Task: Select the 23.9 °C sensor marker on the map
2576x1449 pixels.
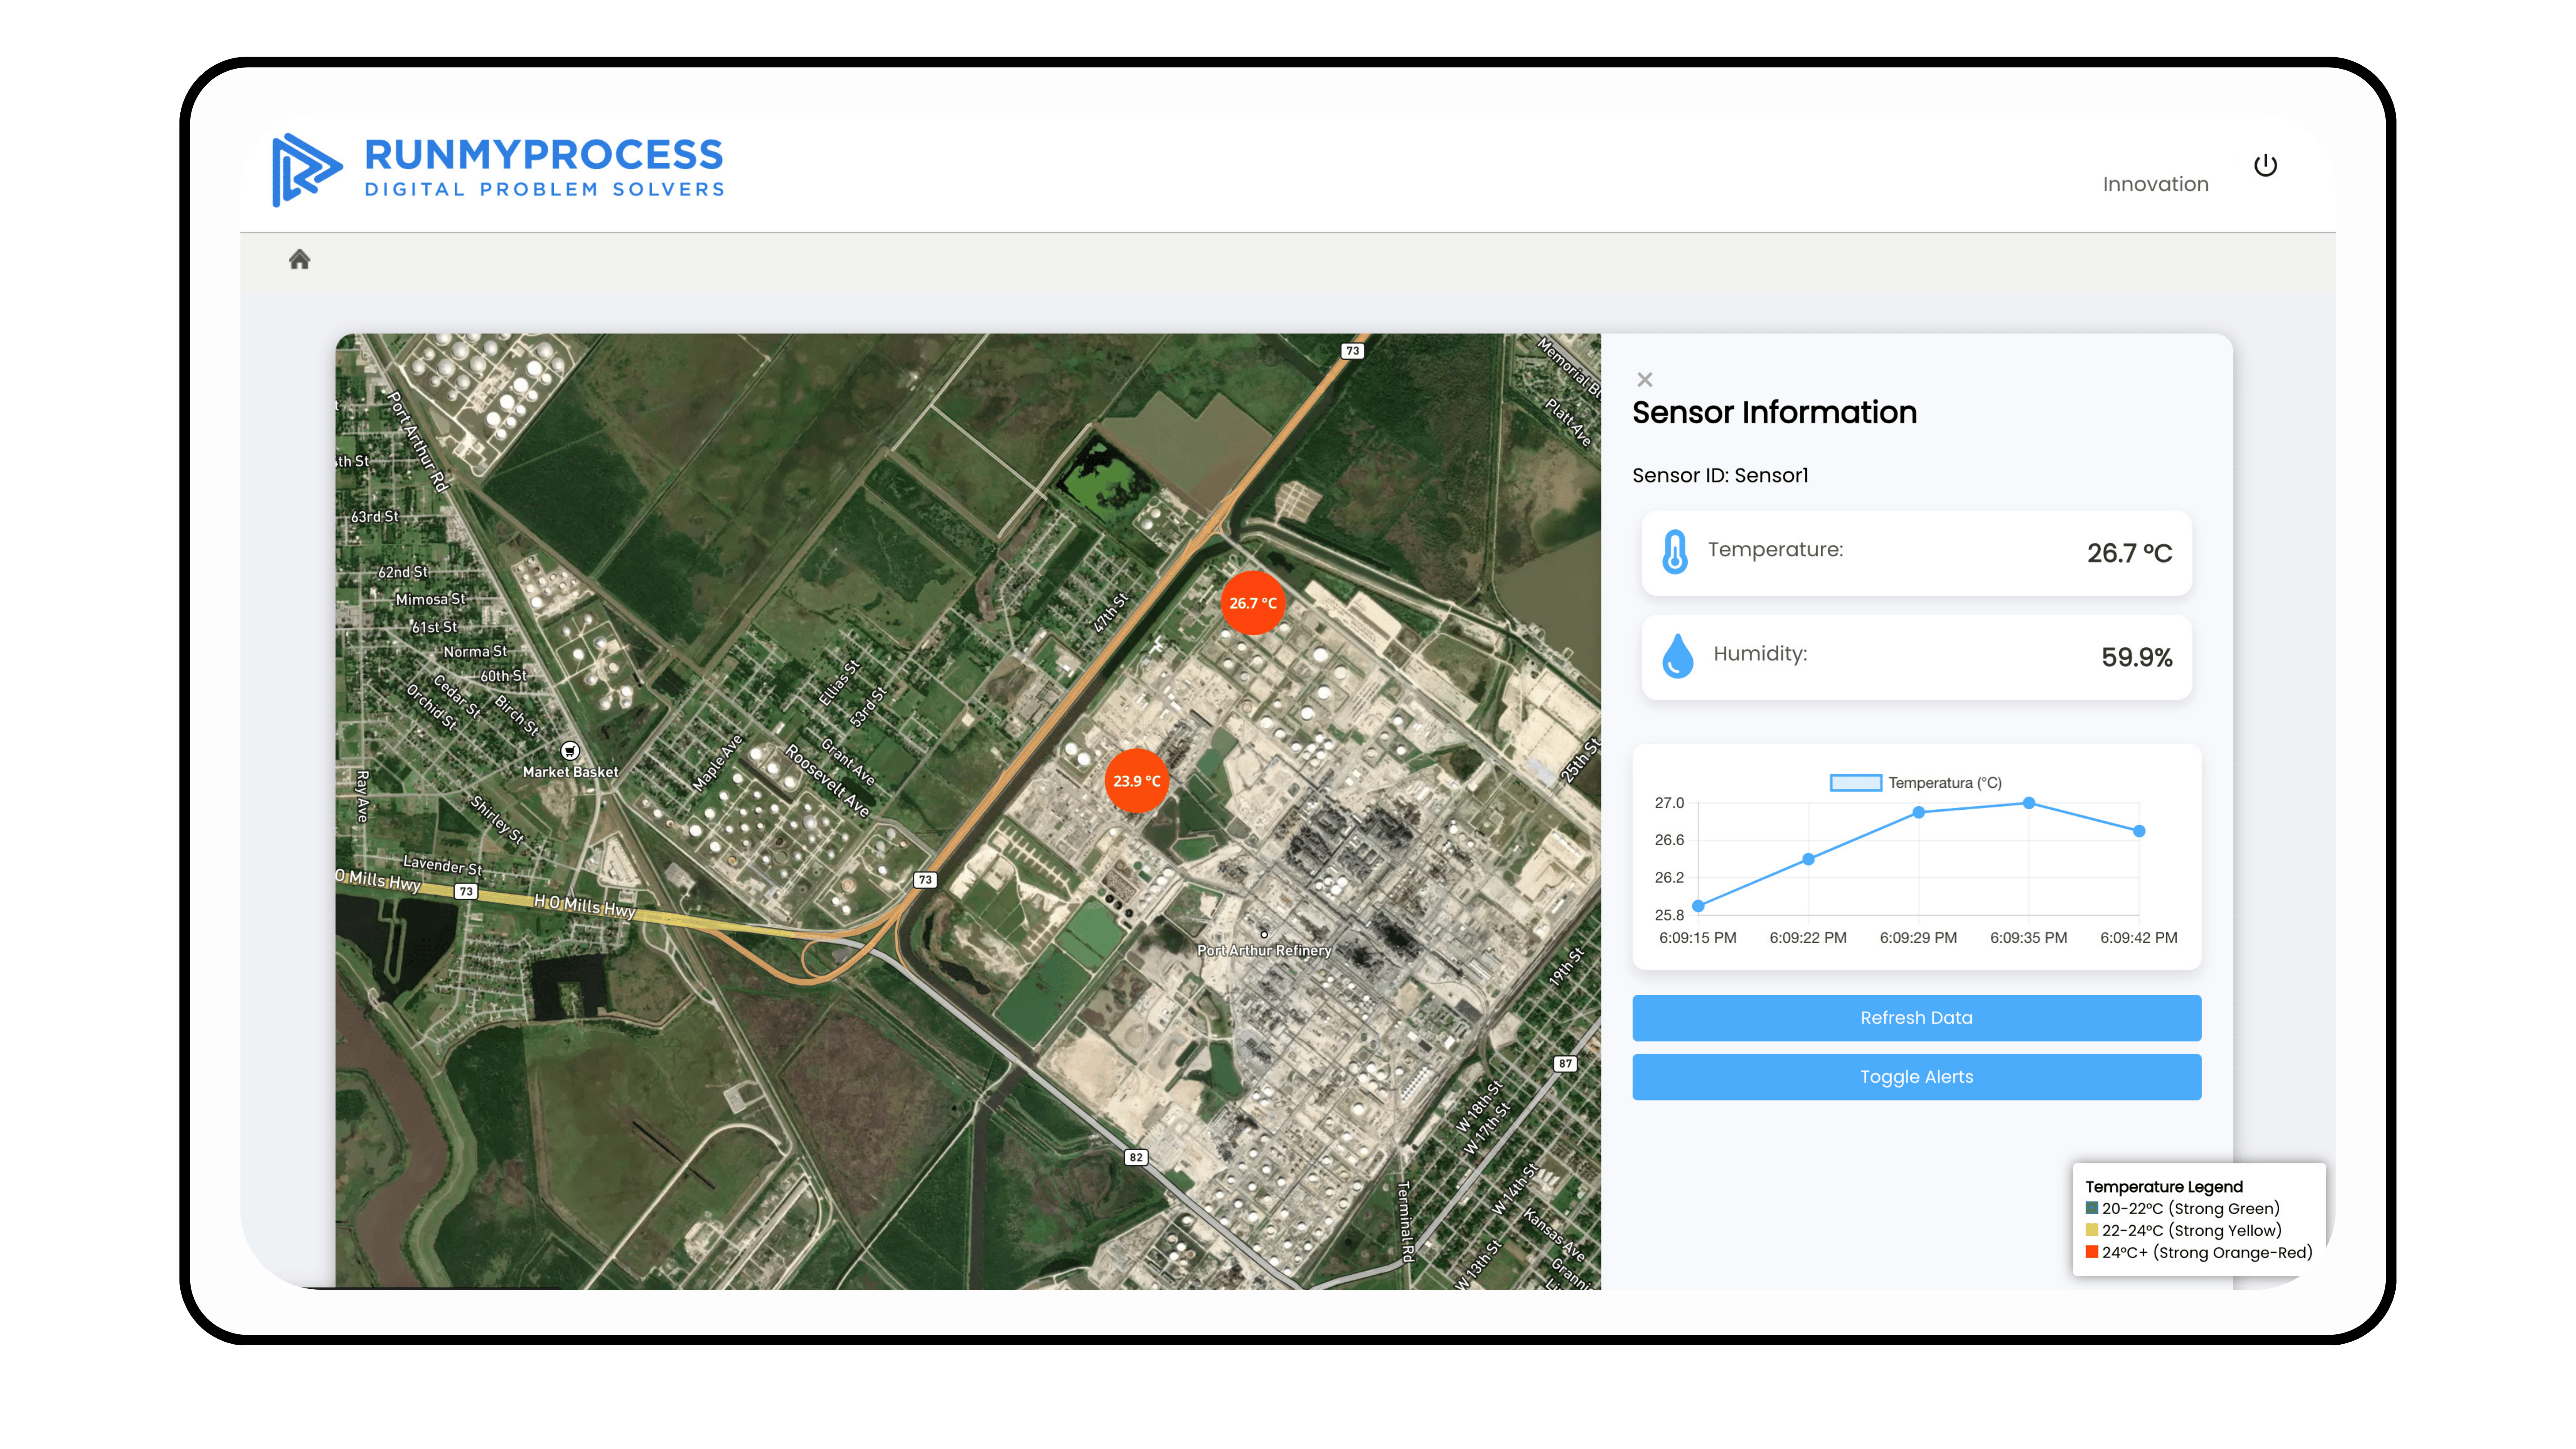Action: pos(1137,780)
